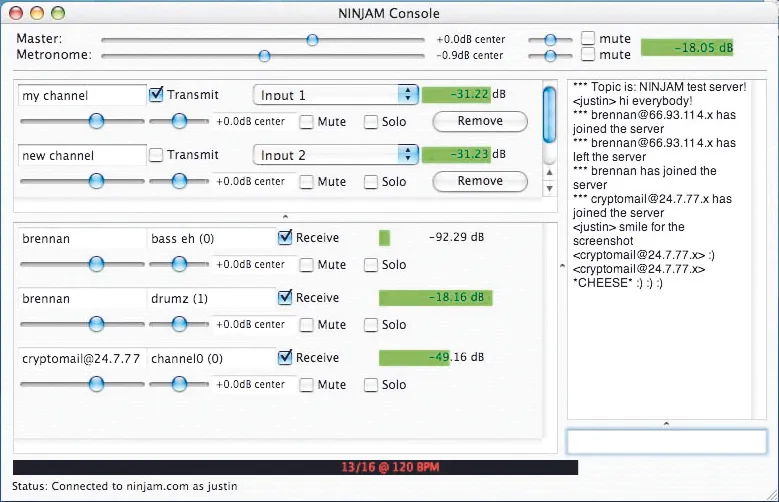
Task: Click the "drumz (1)" channel label
Action: 179,299
